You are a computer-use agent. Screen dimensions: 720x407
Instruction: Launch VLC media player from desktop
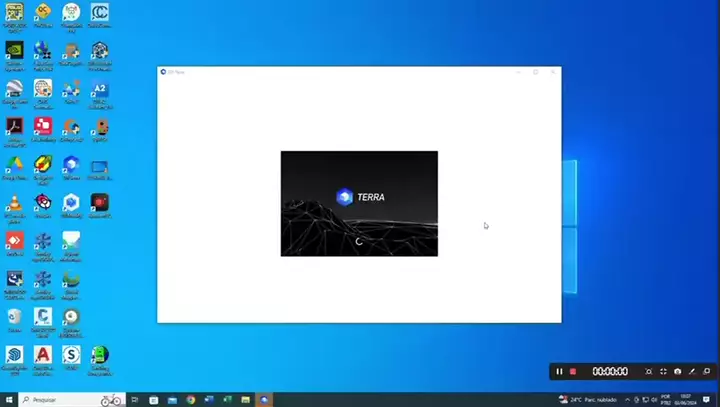pos(14,203)
